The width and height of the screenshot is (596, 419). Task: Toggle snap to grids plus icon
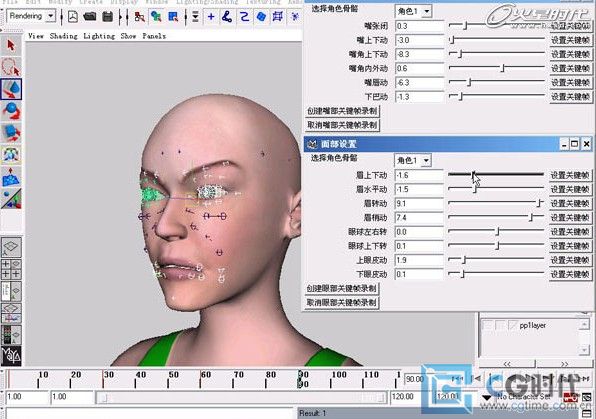pyautogui.click(x=211, y=16)
